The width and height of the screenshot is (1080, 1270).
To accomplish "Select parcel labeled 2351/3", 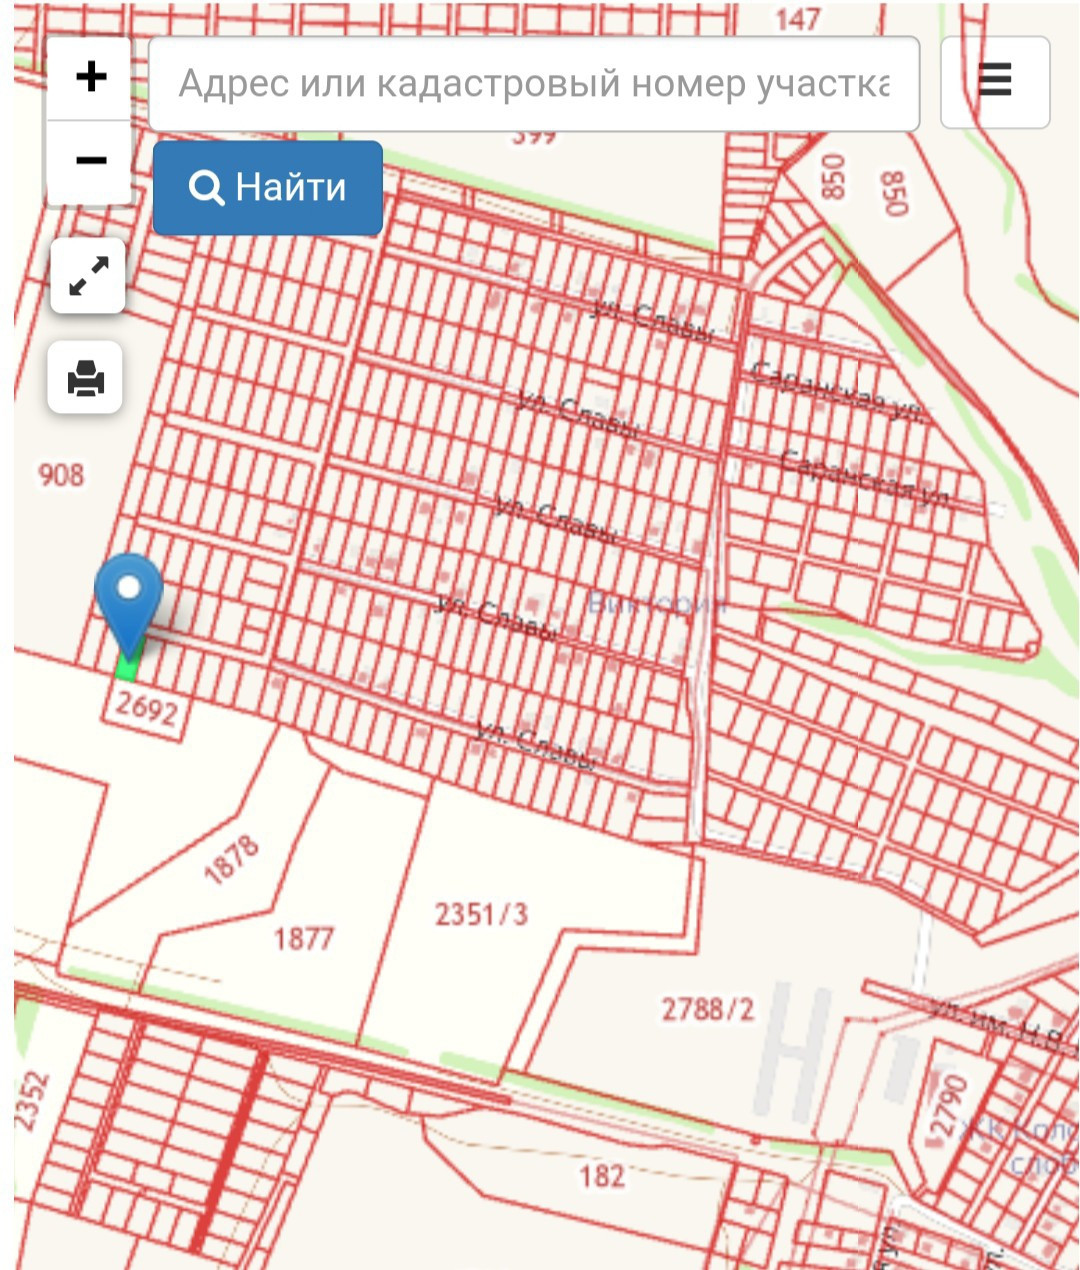I will [x=481, y=914].
